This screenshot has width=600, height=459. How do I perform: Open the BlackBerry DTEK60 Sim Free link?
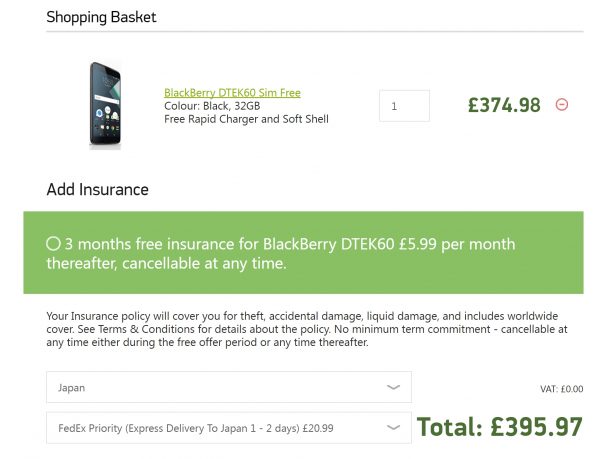pyautogui.click(x=232, y=93)
